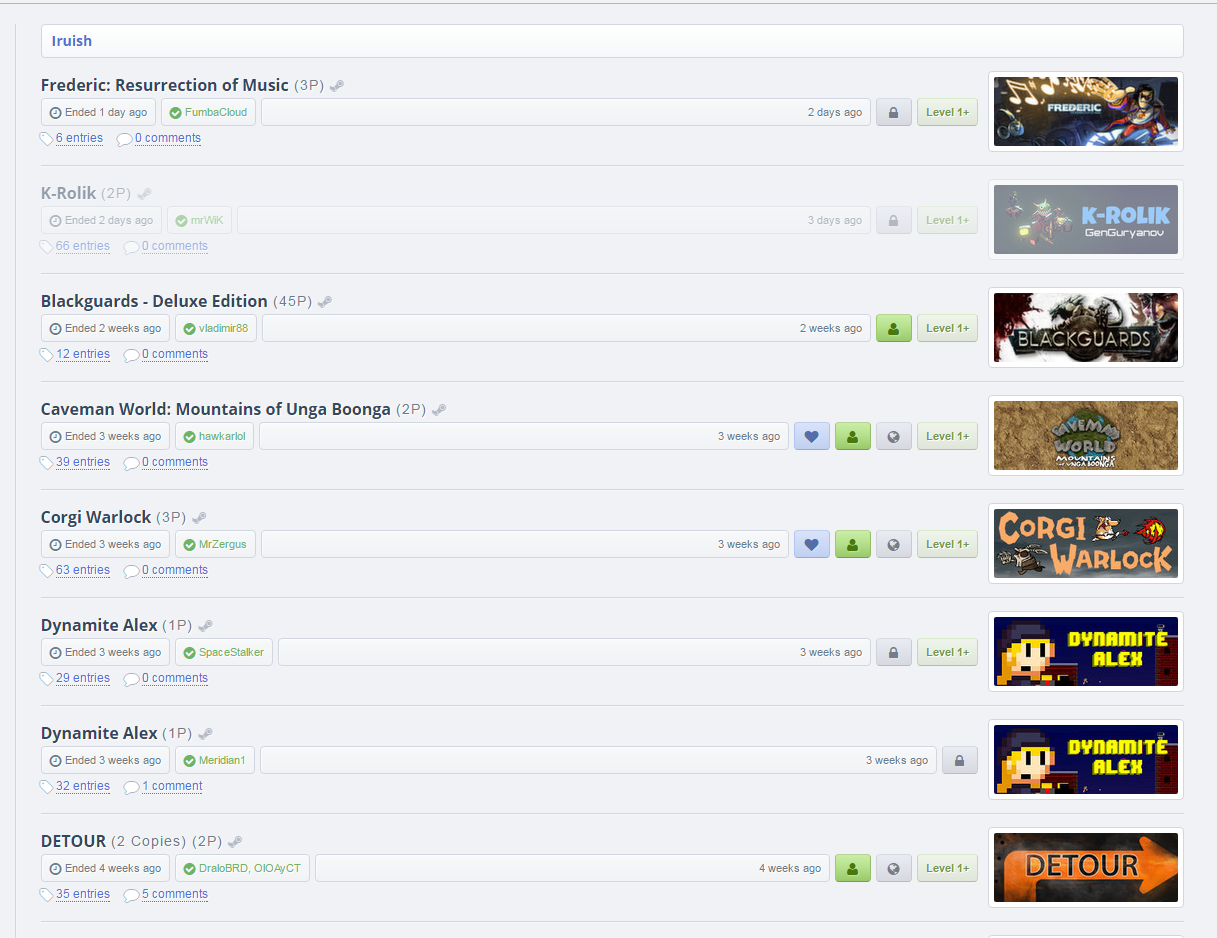Open 63 entries link under Corgi Warlock

click(83, 570)
